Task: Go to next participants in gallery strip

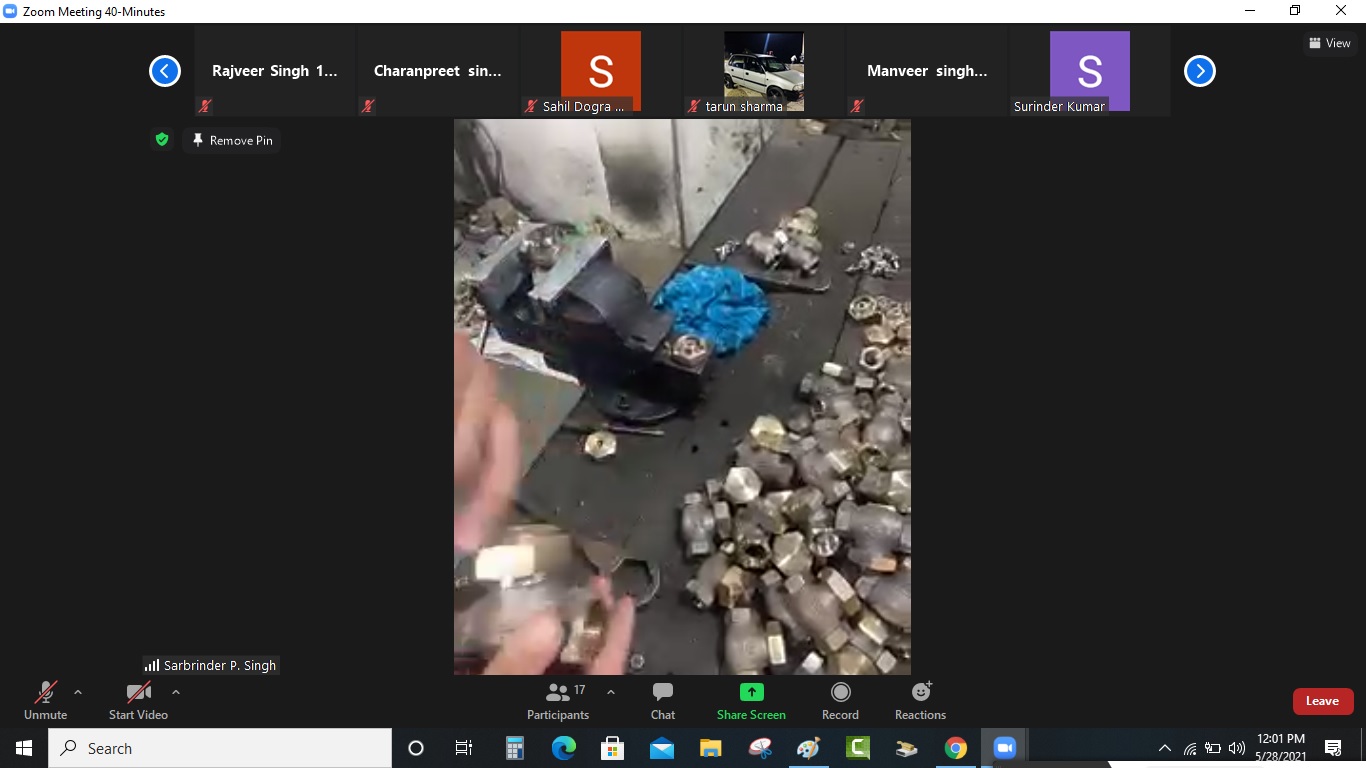Action: click(x=1200, y=71)
